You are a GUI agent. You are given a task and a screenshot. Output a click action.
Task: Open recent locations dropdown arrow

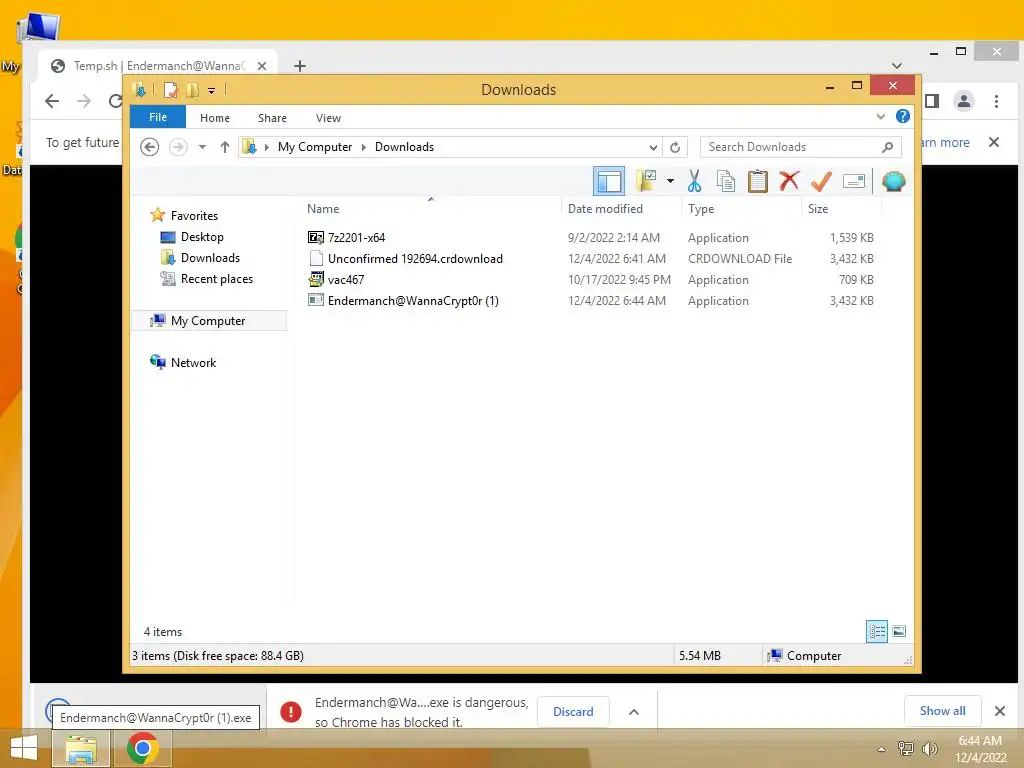202,147
